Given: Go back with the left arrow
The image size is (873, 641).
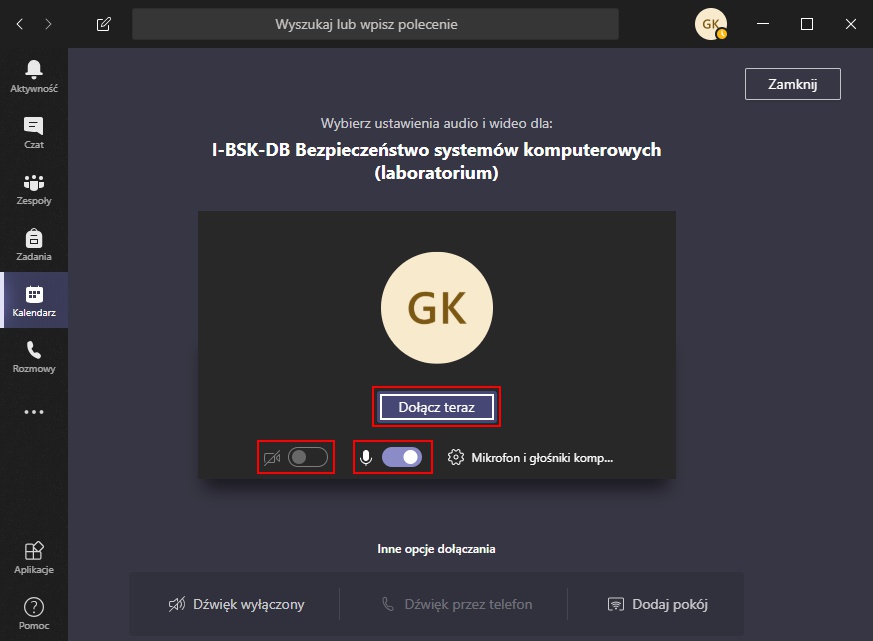Looking at the screenshot, I should 20,24.
